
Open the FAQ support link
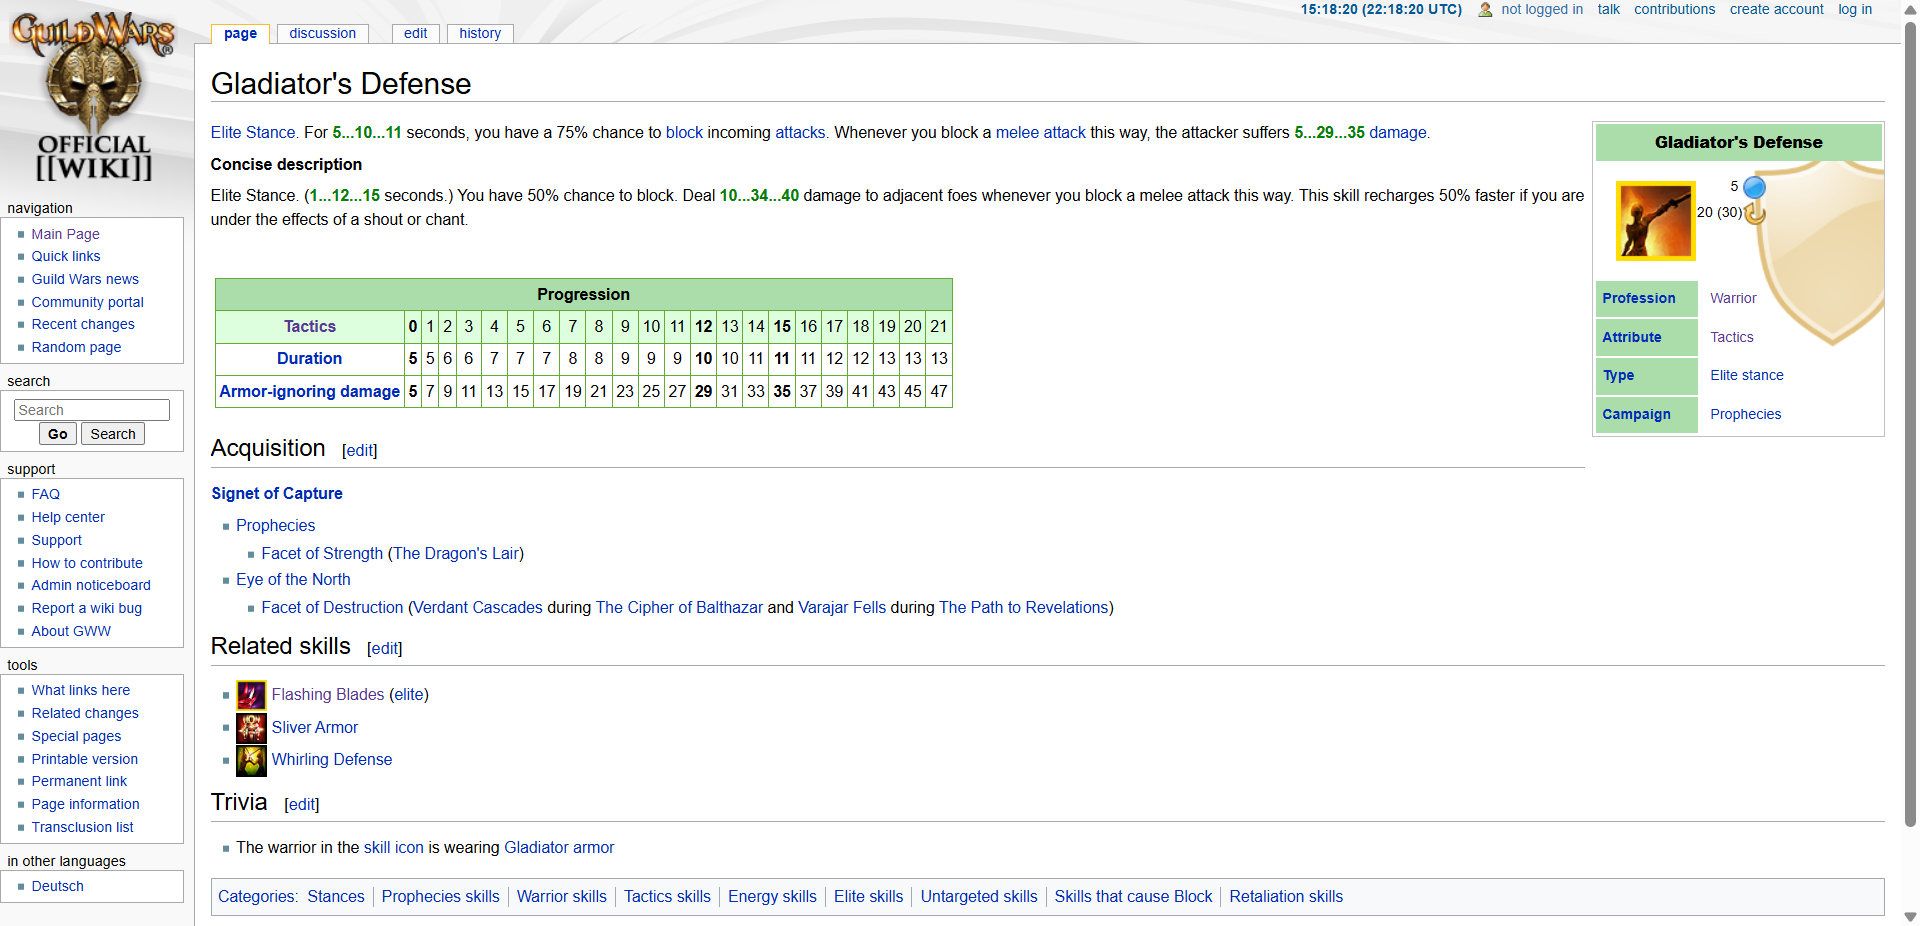45,494
